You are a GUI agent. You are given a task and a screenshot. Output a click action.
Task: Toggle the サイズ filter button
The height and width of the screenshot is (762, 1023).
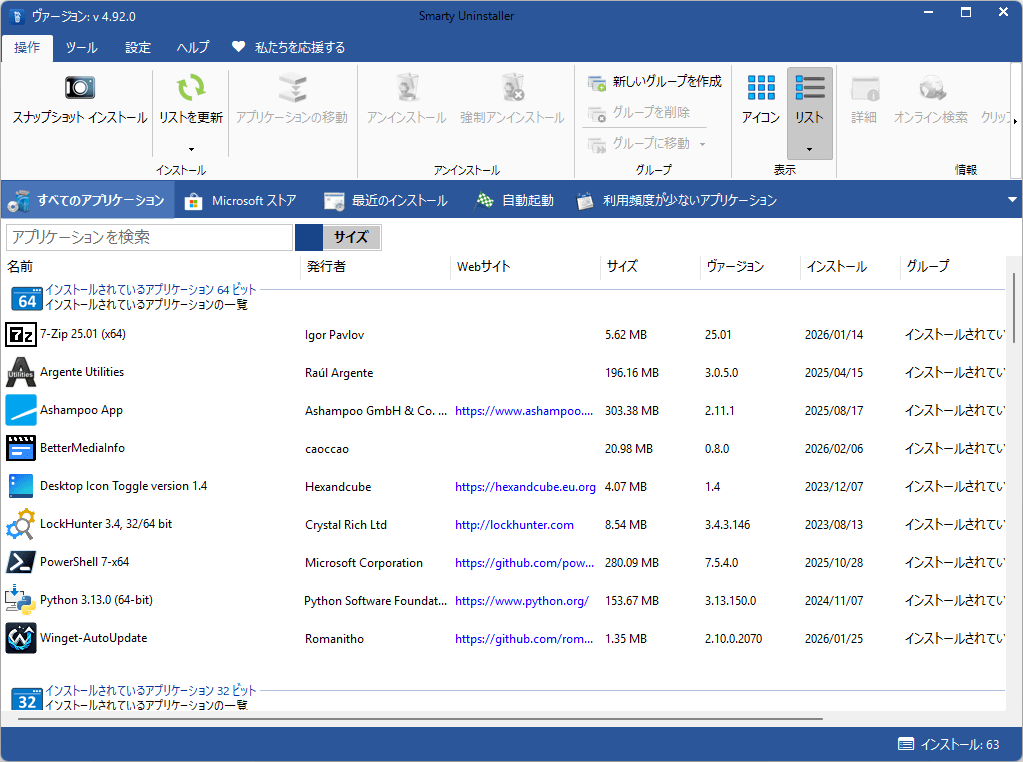coord(350,237)
